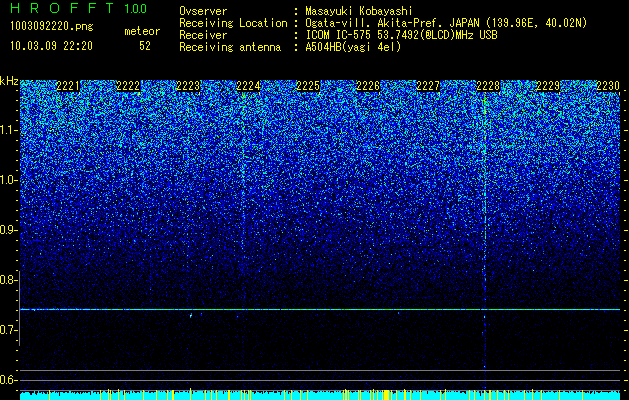The image size is (629, 400).
Task: Click the 2229 time marker
Action: click(548, 86)
